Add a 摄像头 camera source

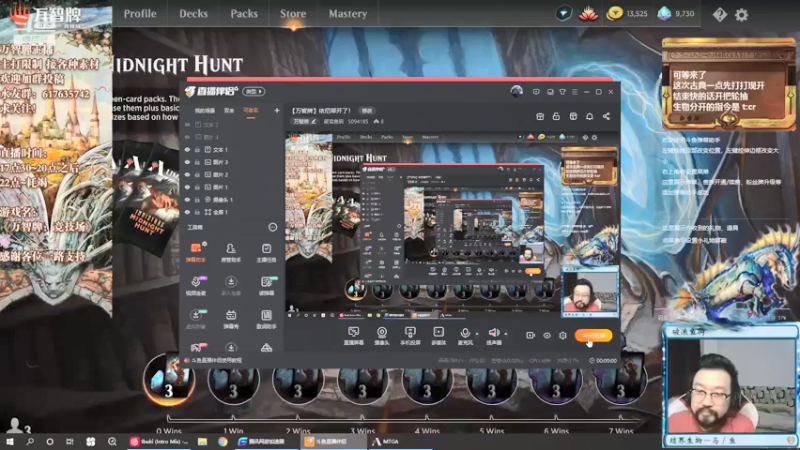[382, 336]
